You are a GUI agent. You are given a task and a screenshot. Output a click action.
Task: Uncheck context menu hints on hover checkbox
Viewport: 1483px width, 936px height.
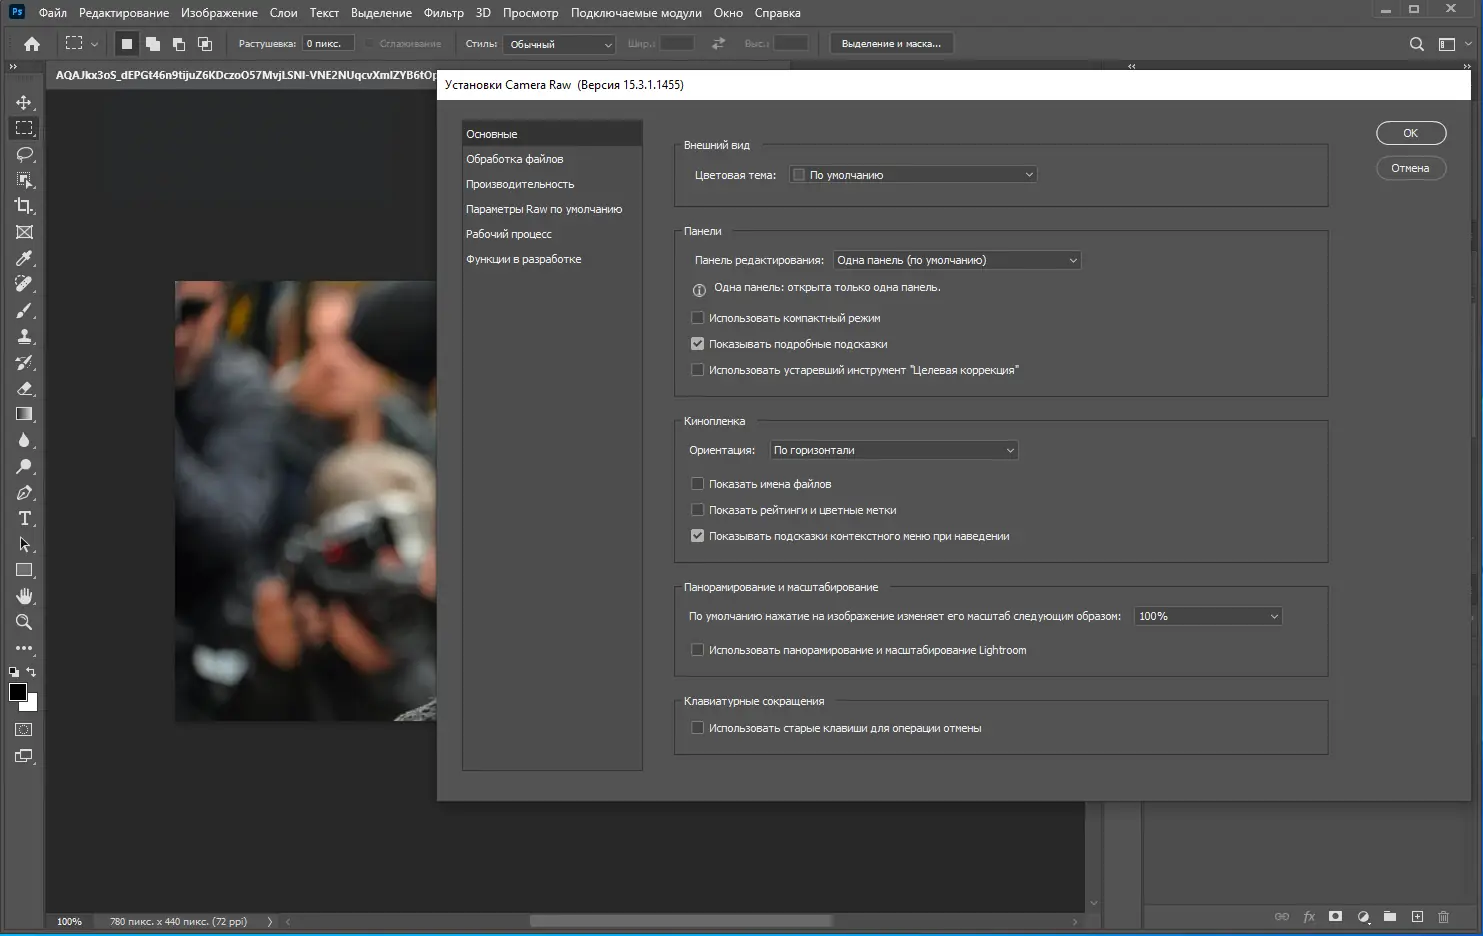698,536
